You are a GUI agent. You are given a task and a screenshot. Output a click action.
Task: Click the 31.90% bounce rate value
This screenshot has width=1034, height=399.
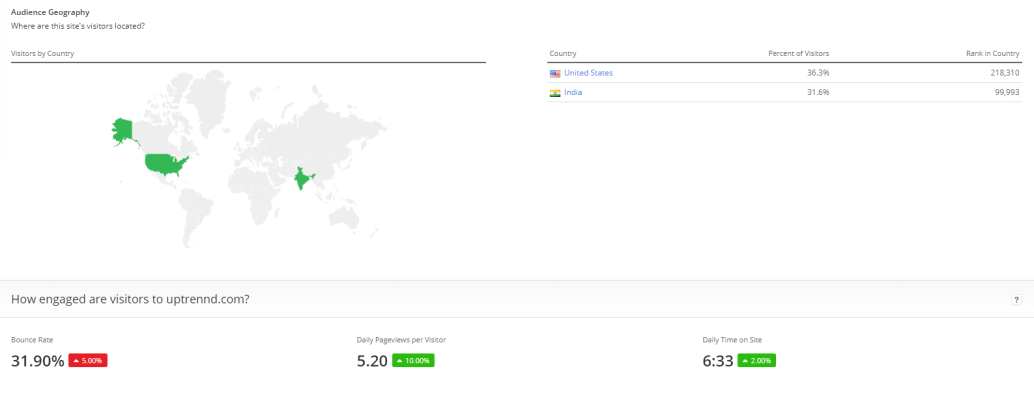38,361
